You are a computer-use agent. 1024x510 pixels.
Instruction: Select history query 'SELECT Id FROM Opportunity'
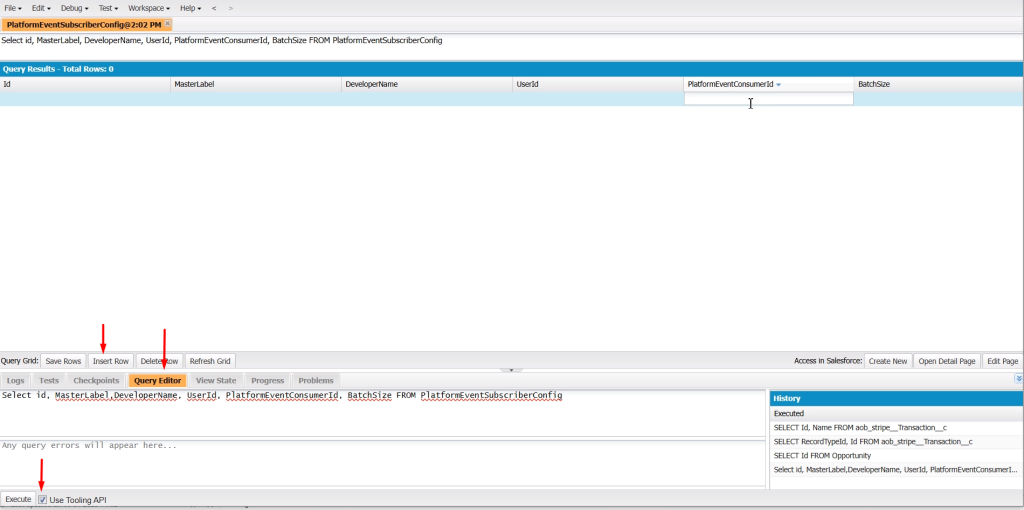tap(896, 456)
